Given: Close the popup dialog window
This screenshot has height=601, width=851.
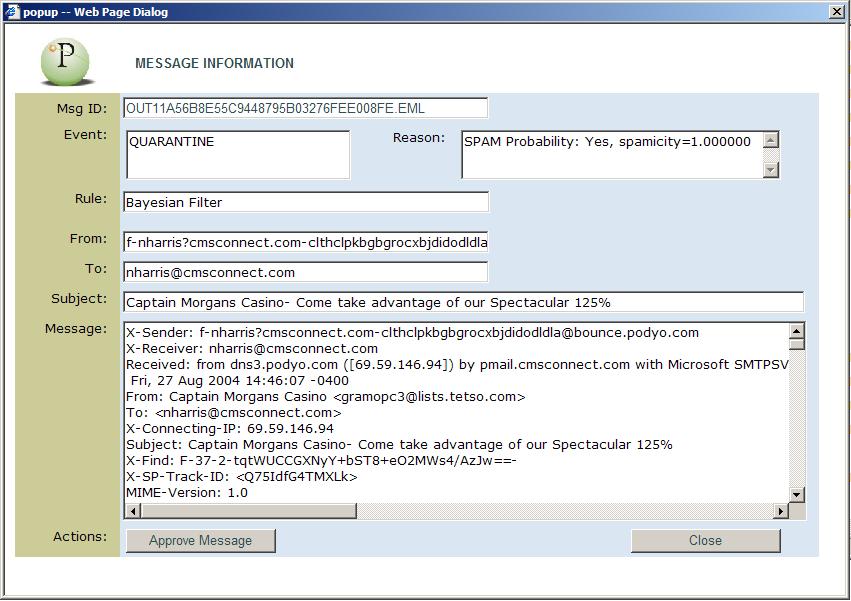Looking at the screenshot, I should click(x=837, y=11).
